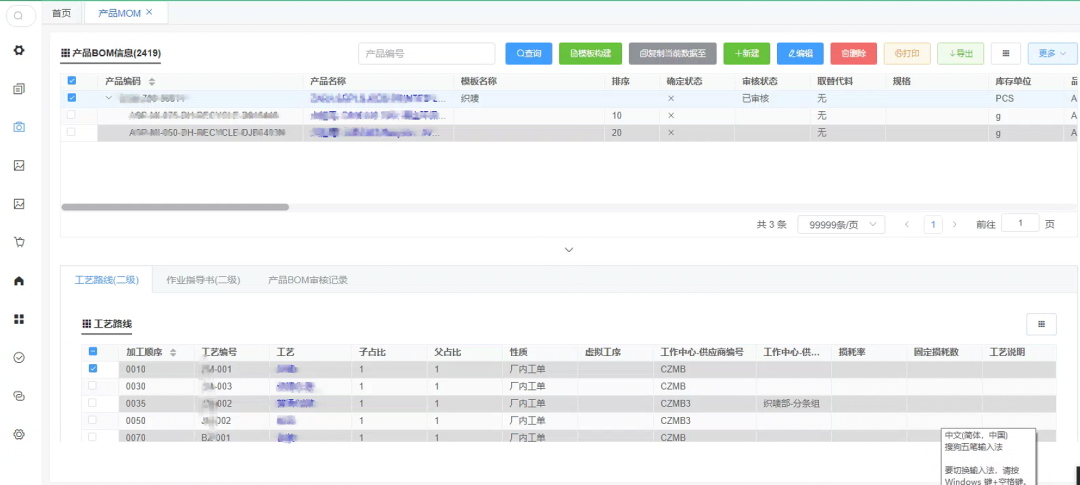
Task: Collapse the first BOM tree row
Action: click(x=108, y=99)
